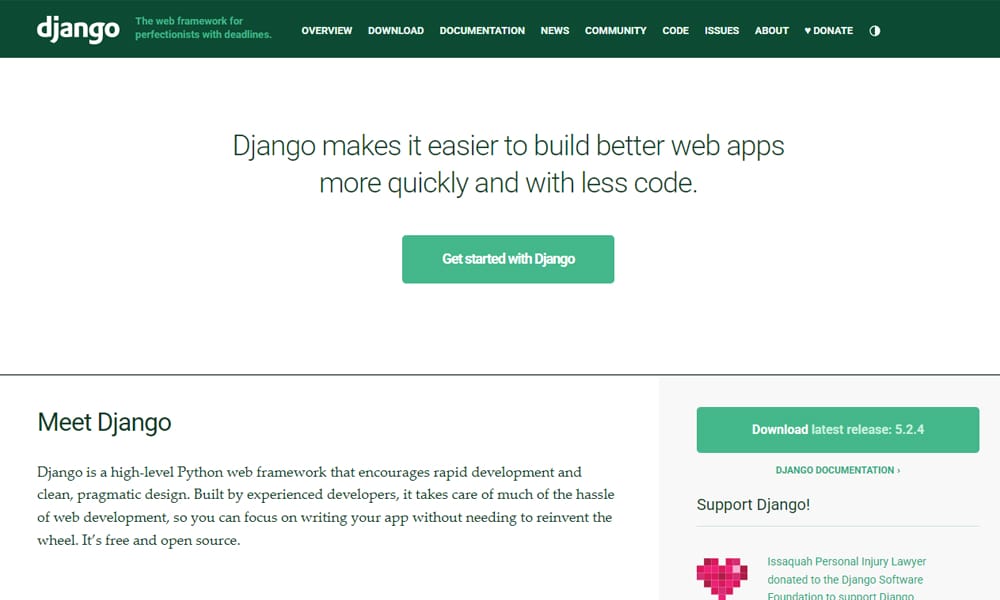Screen dimensions: 1000x600
Task: Open the OVERVIEW navigation item
Action: 326,31
